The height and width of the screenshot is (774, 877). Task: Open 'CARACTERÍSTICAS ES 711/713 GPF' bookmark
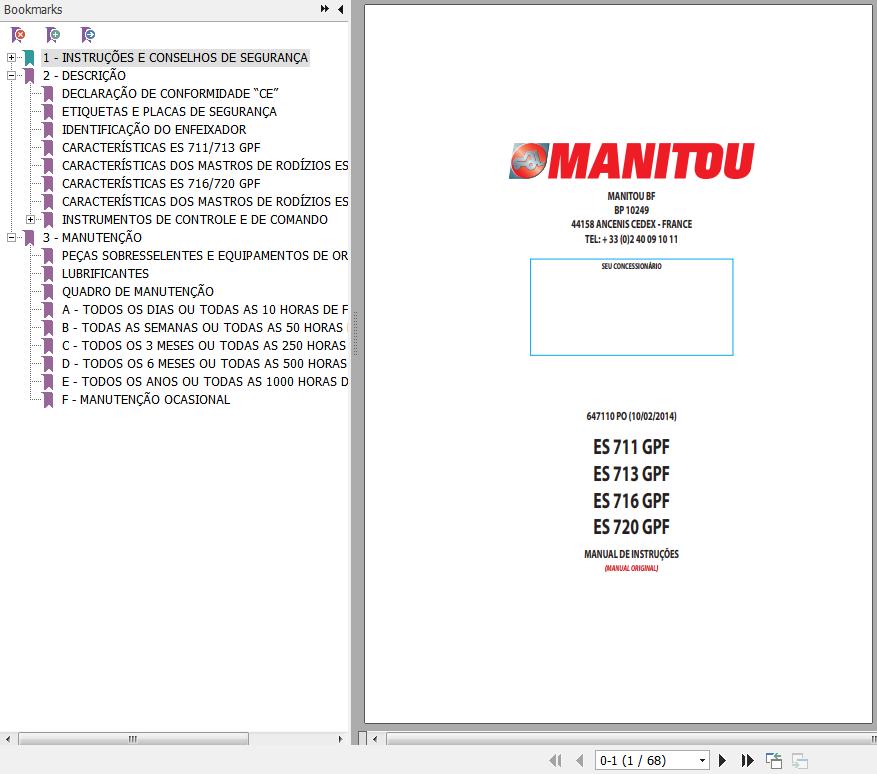pyautogui.click(x=161, y=148)
